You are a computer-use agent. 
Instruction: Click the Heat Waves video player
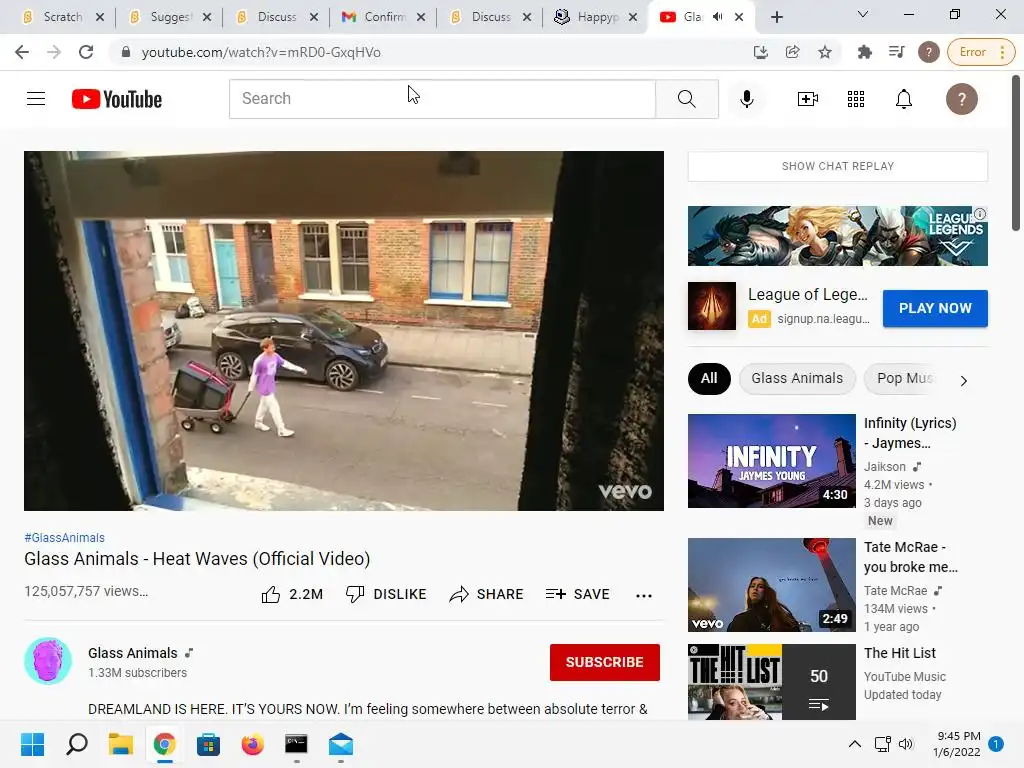point(344,331)
